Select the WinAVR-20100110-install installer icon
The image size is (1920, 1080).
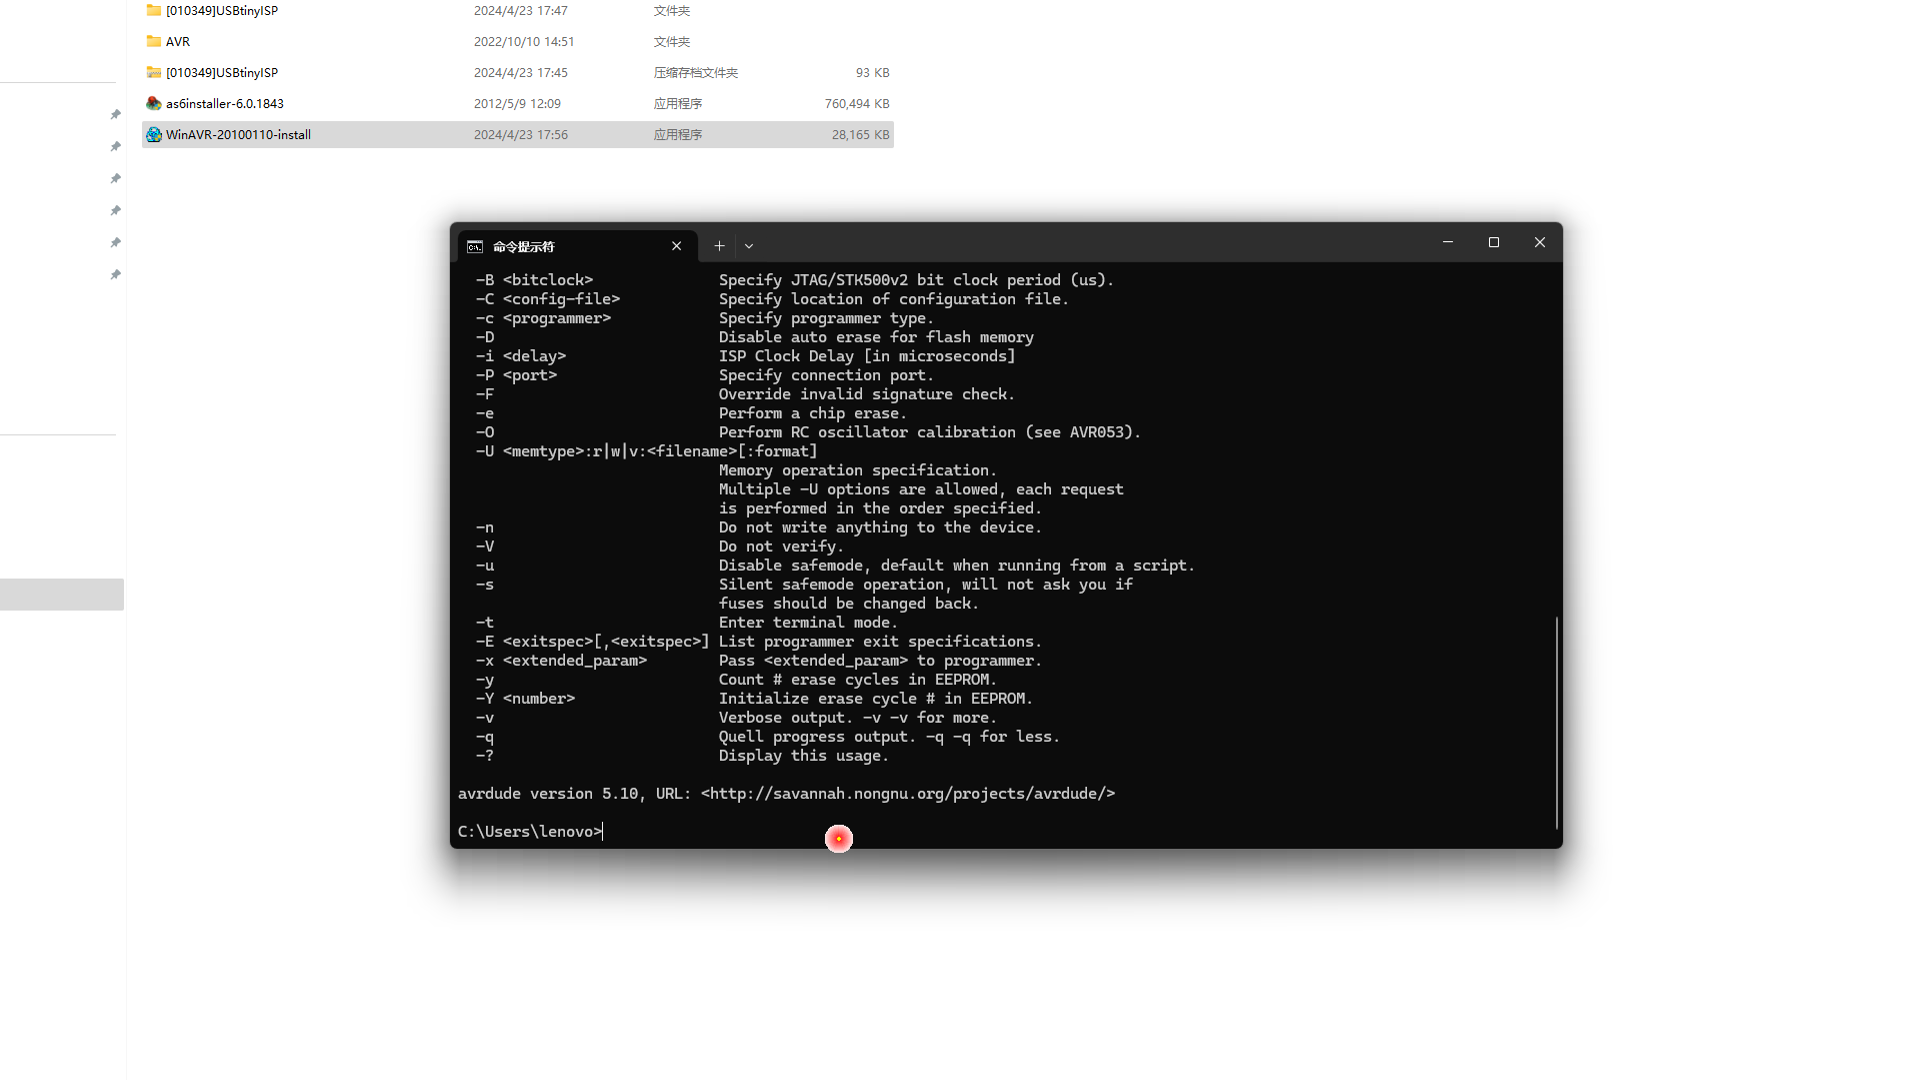click(153, 134)
